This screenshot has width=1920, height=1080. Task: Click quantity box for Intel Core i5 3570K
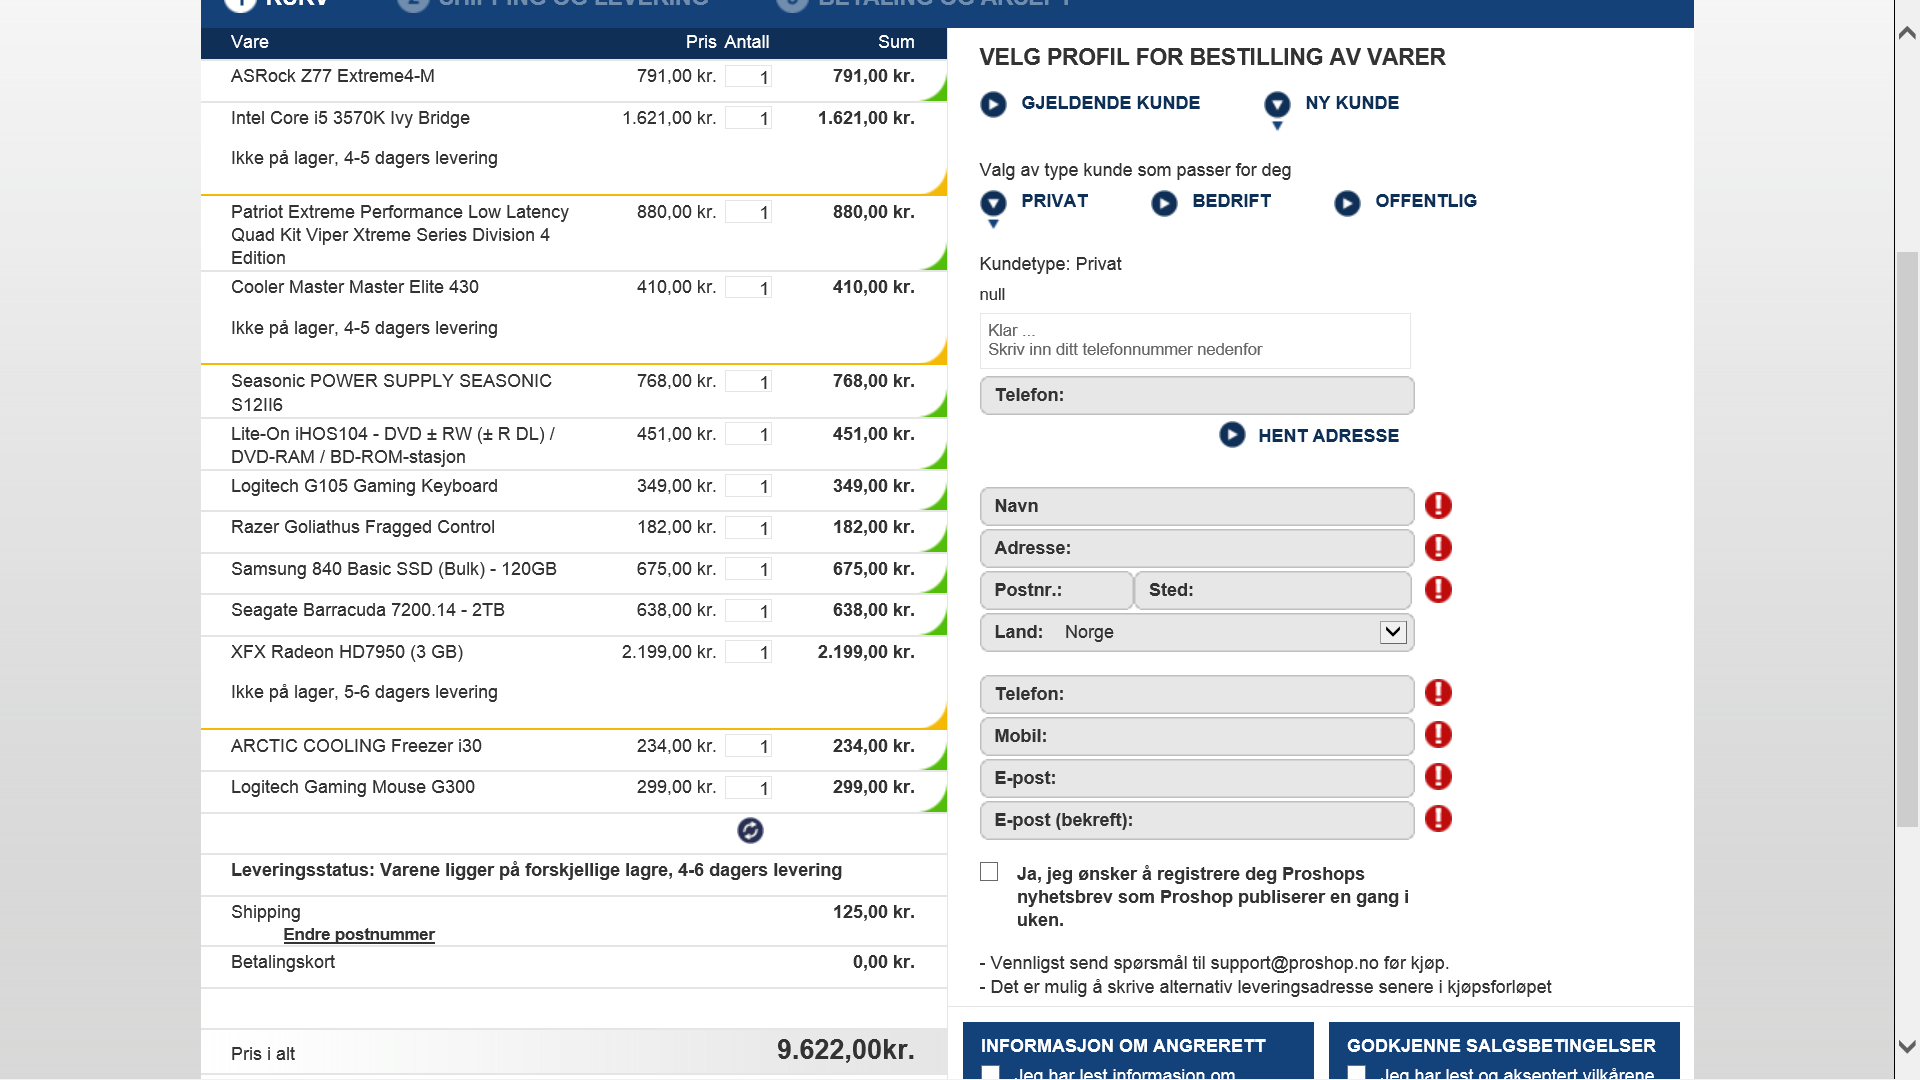pyautogui.click(x=748, y=119)
